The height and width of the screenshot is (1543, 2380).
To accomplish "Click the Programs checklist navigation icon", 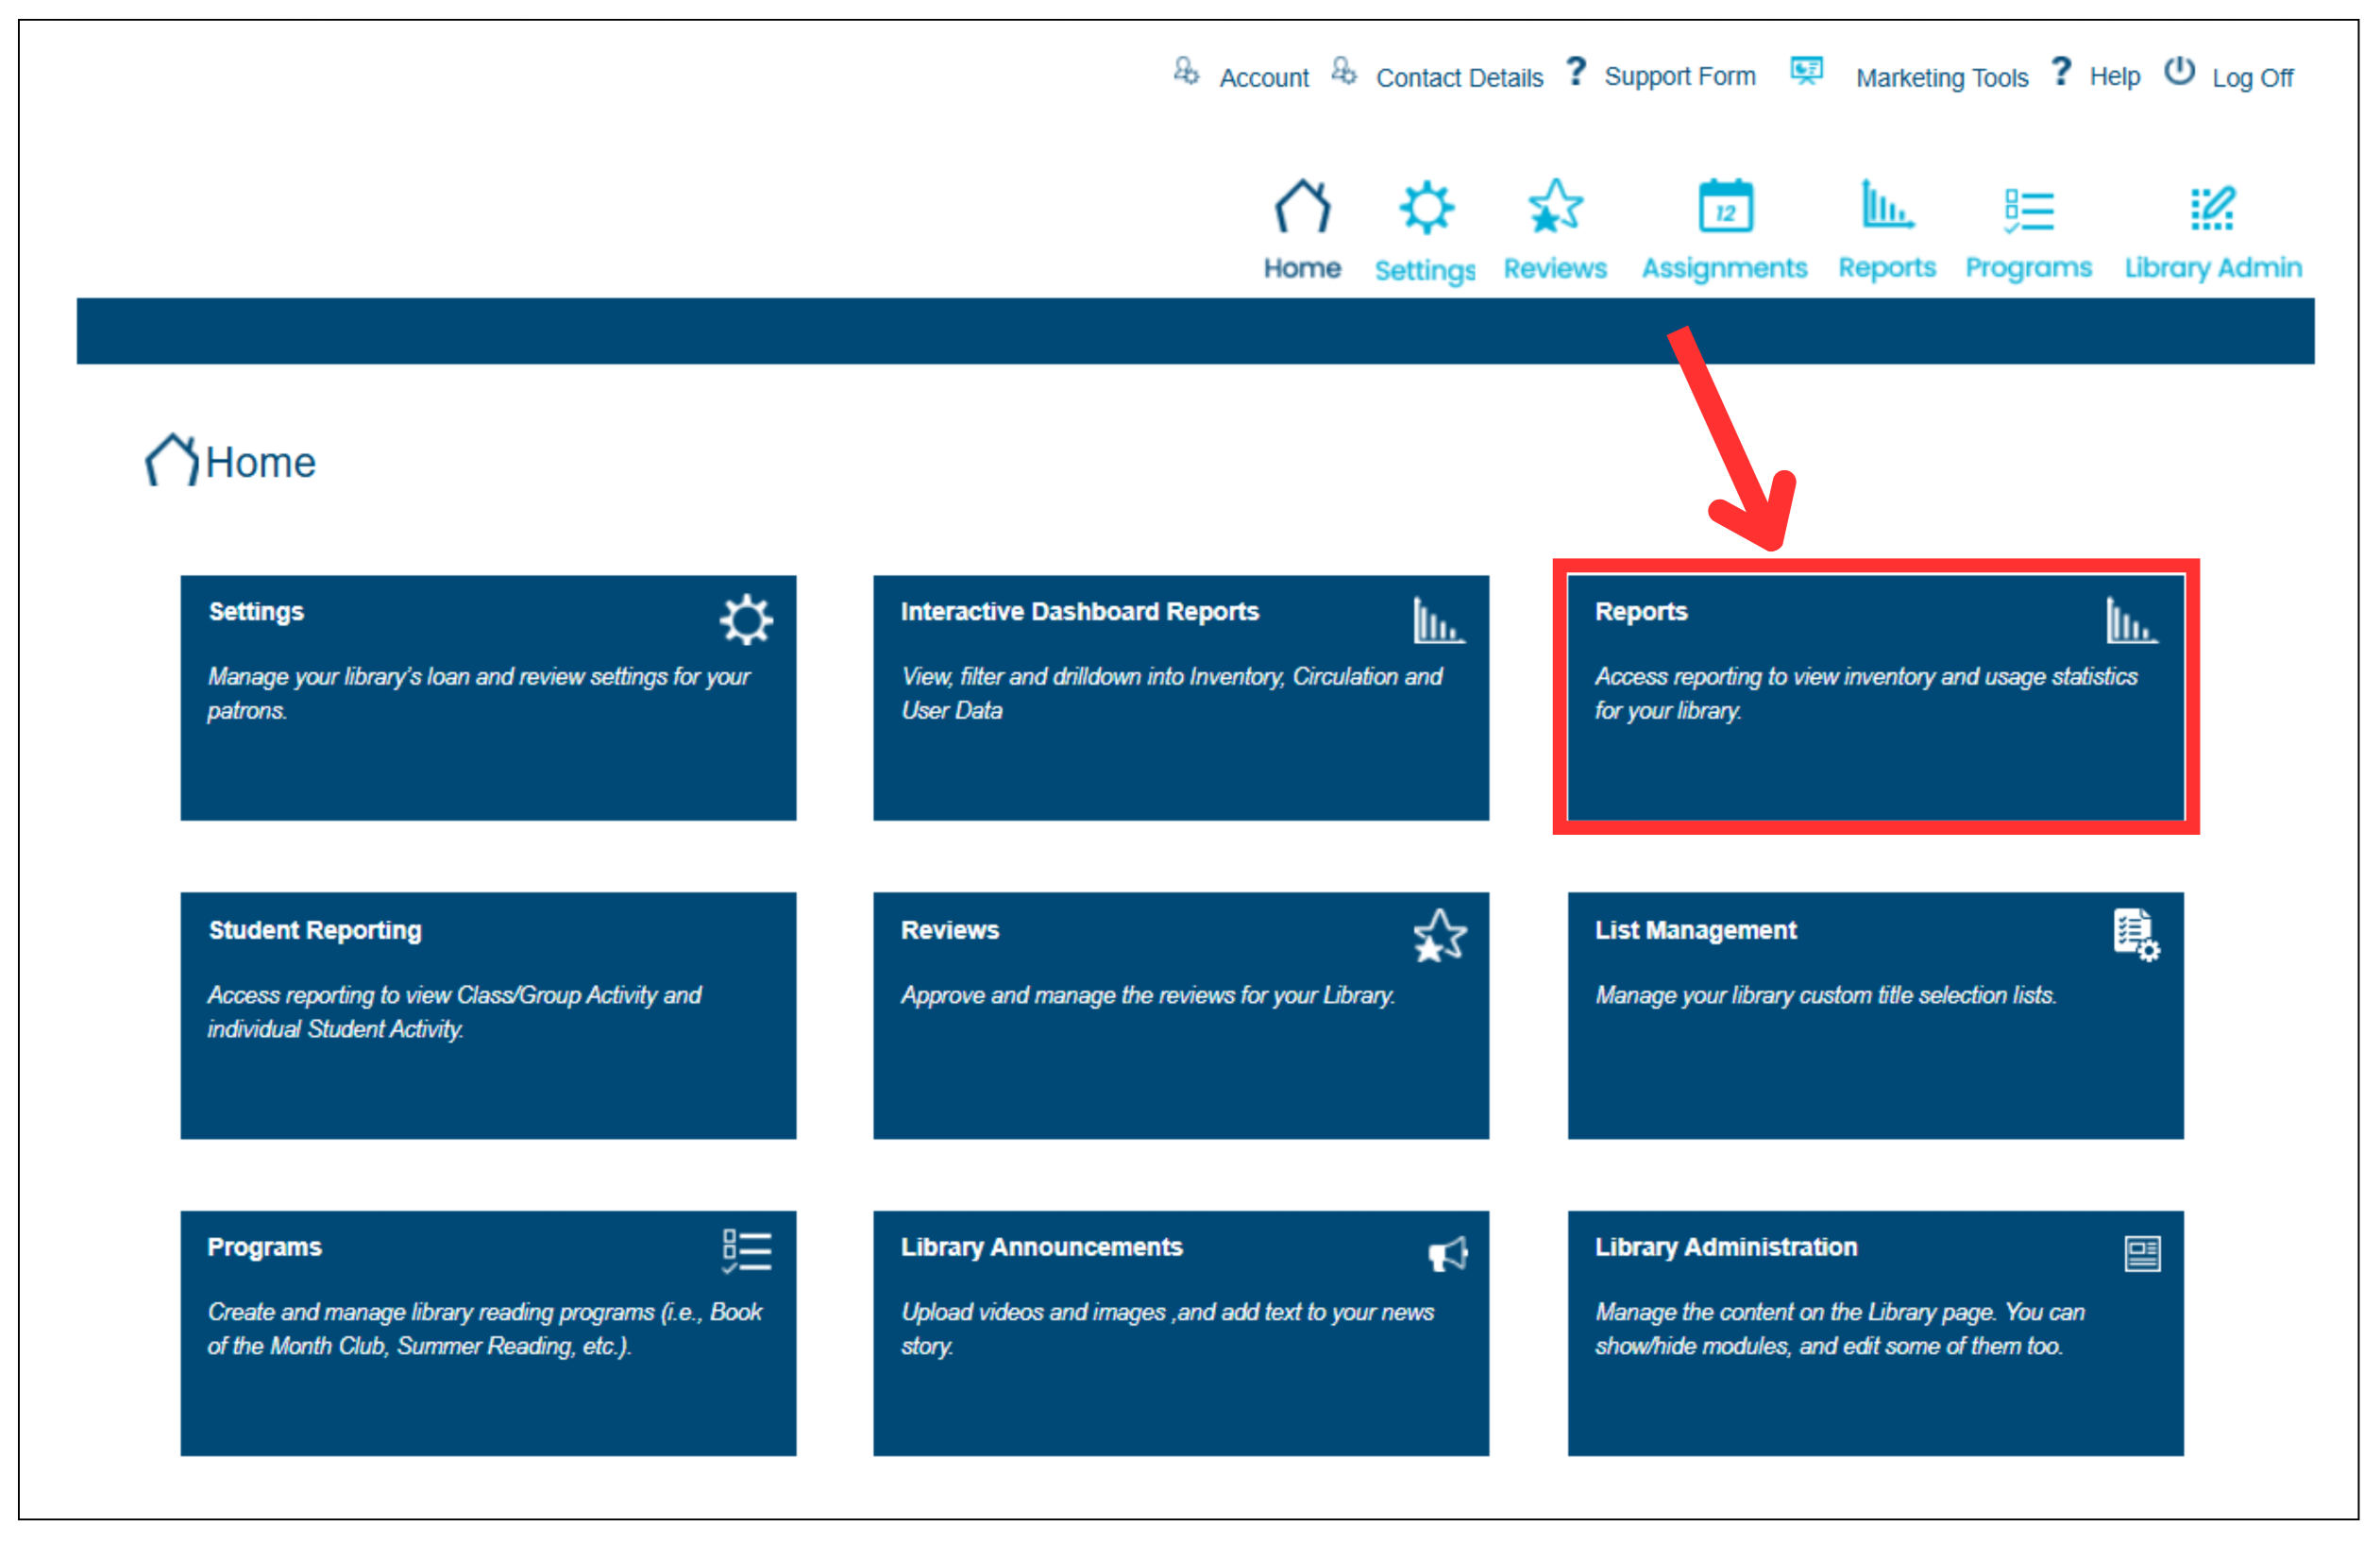I will coord(2028,210).
